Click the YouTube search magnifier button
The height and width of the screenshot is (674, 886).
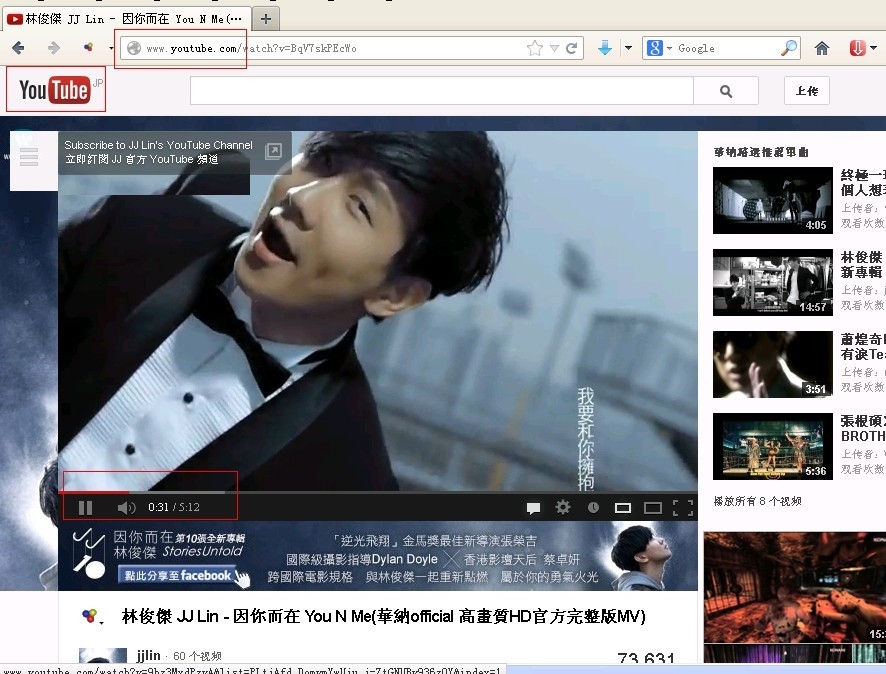(x=726, y=91)
